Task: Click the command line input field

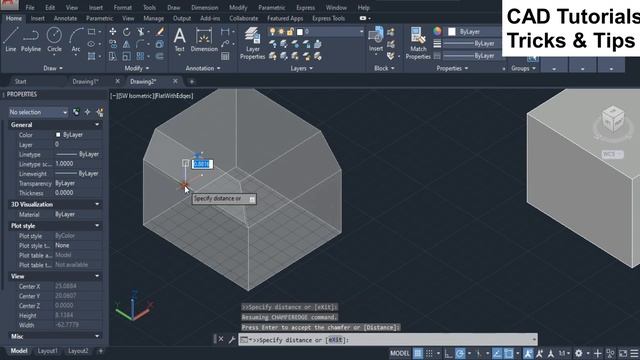Action: (x=388, y=340)
